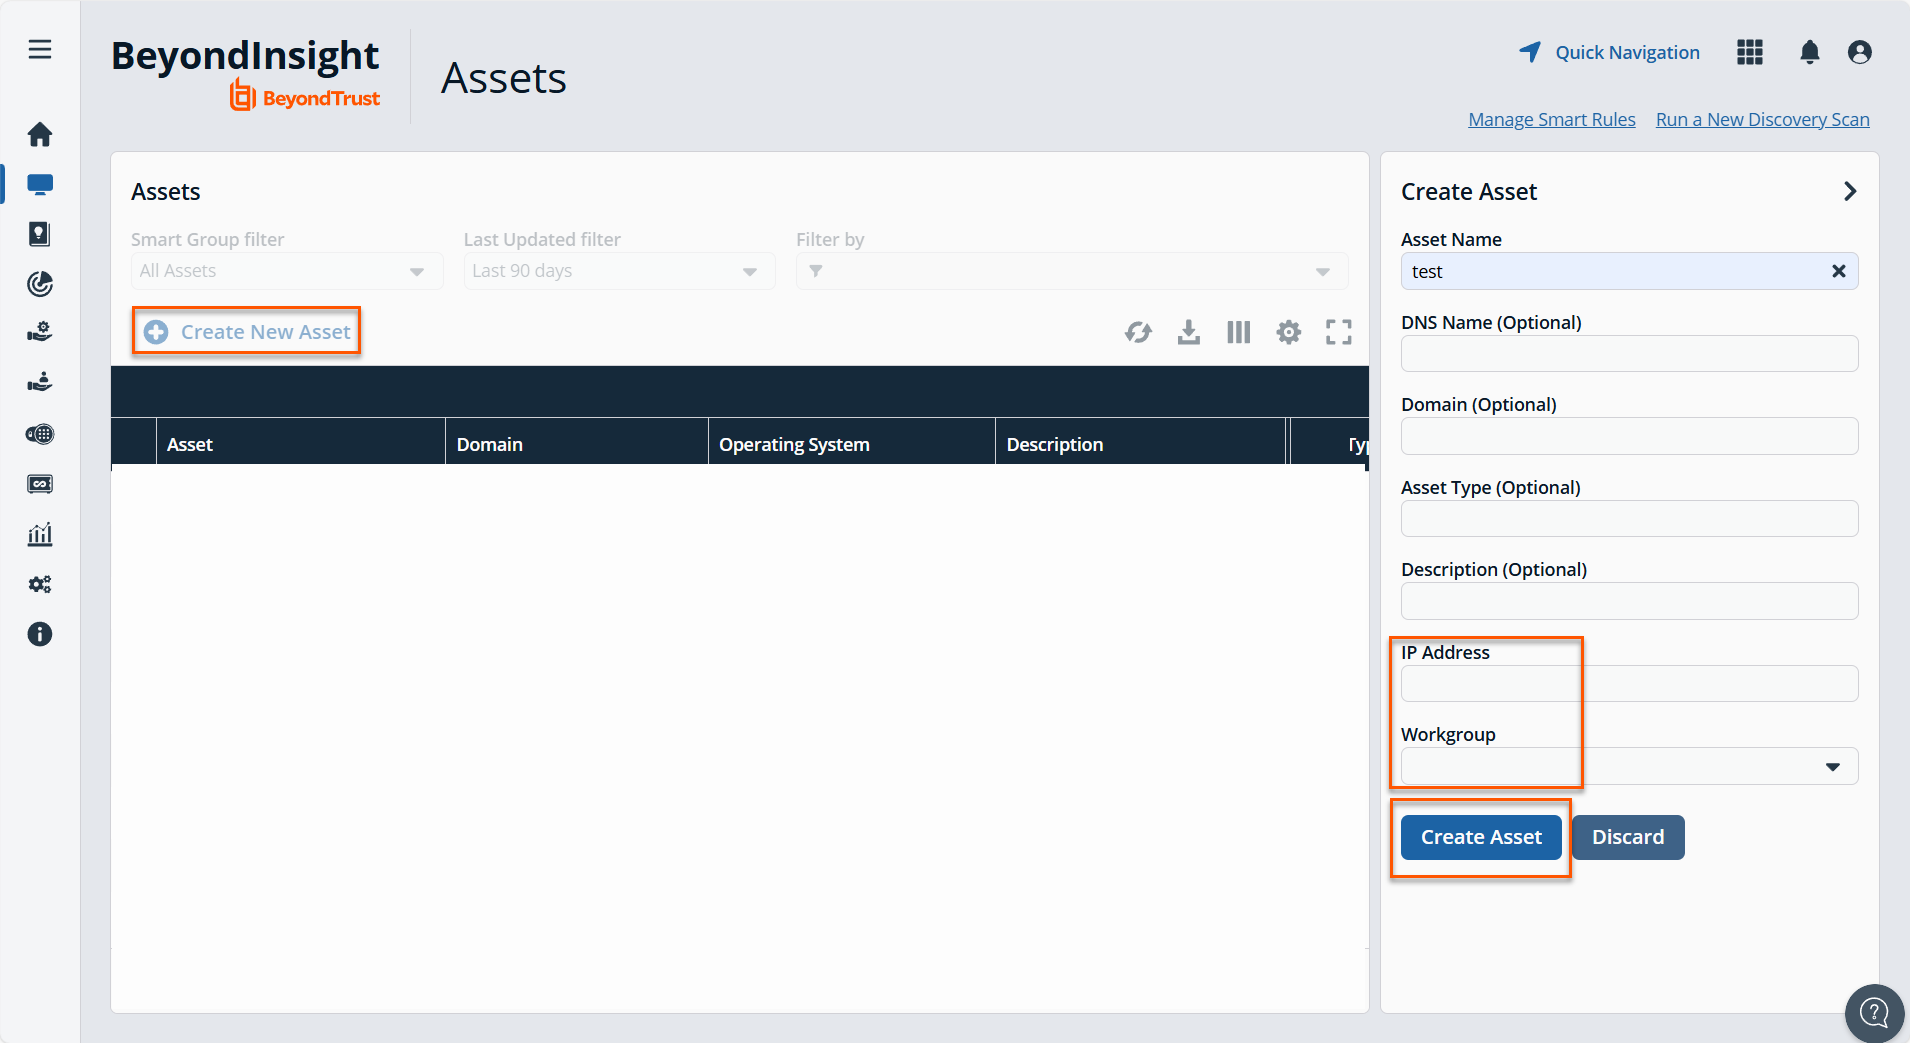Open the notifications bell
The width and height of the screenshot is (1910, 1043).
click(1809, 52)
